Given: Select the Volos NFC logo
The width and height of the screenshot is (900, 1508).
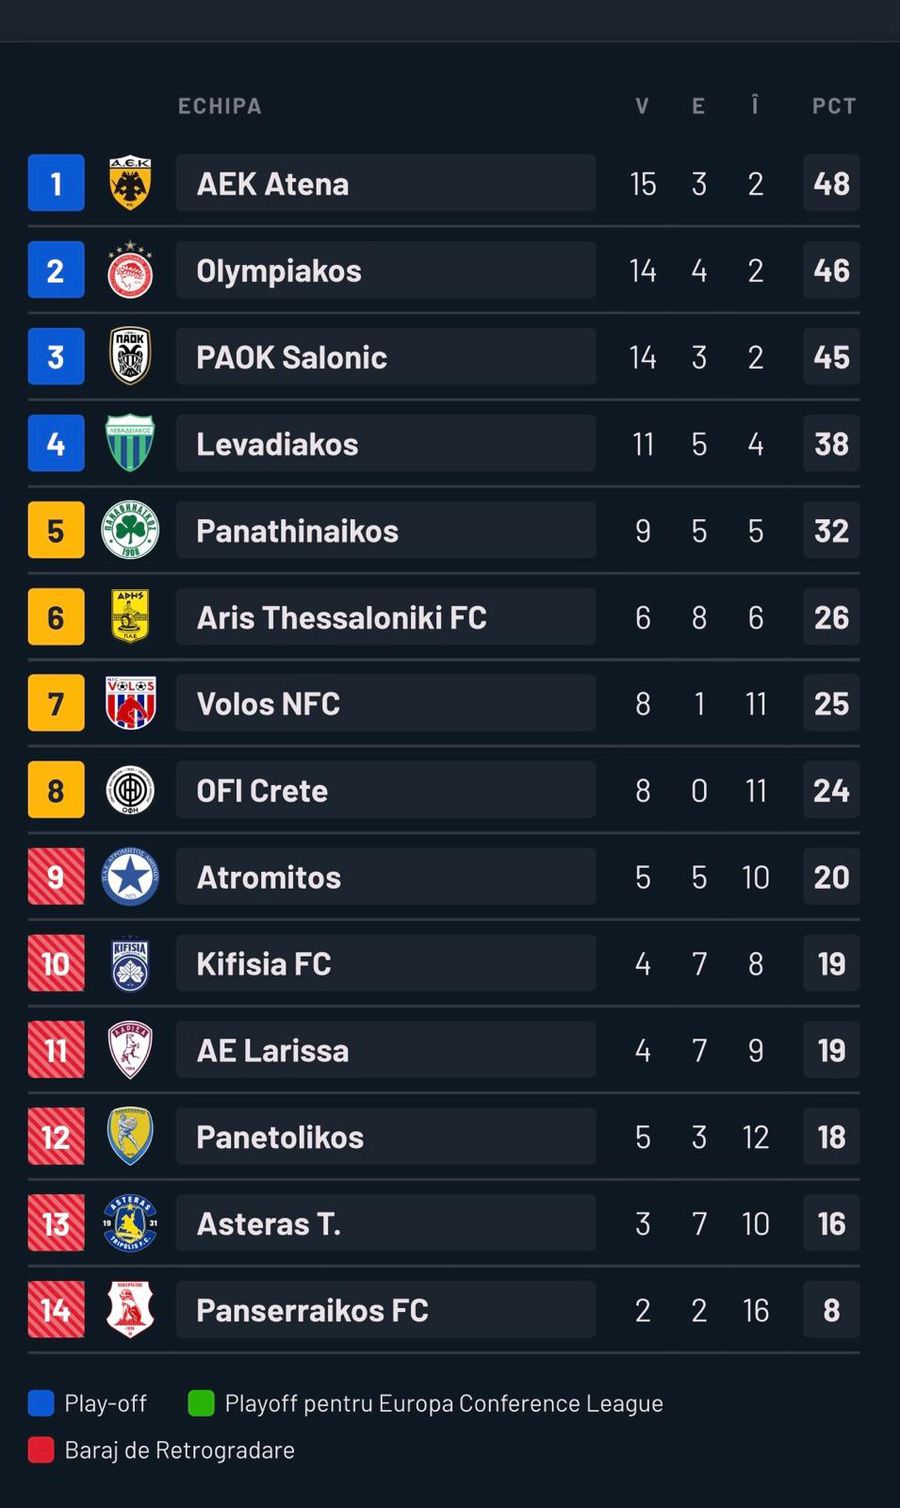Looking at the screenshot, I should tap(129, 703).
